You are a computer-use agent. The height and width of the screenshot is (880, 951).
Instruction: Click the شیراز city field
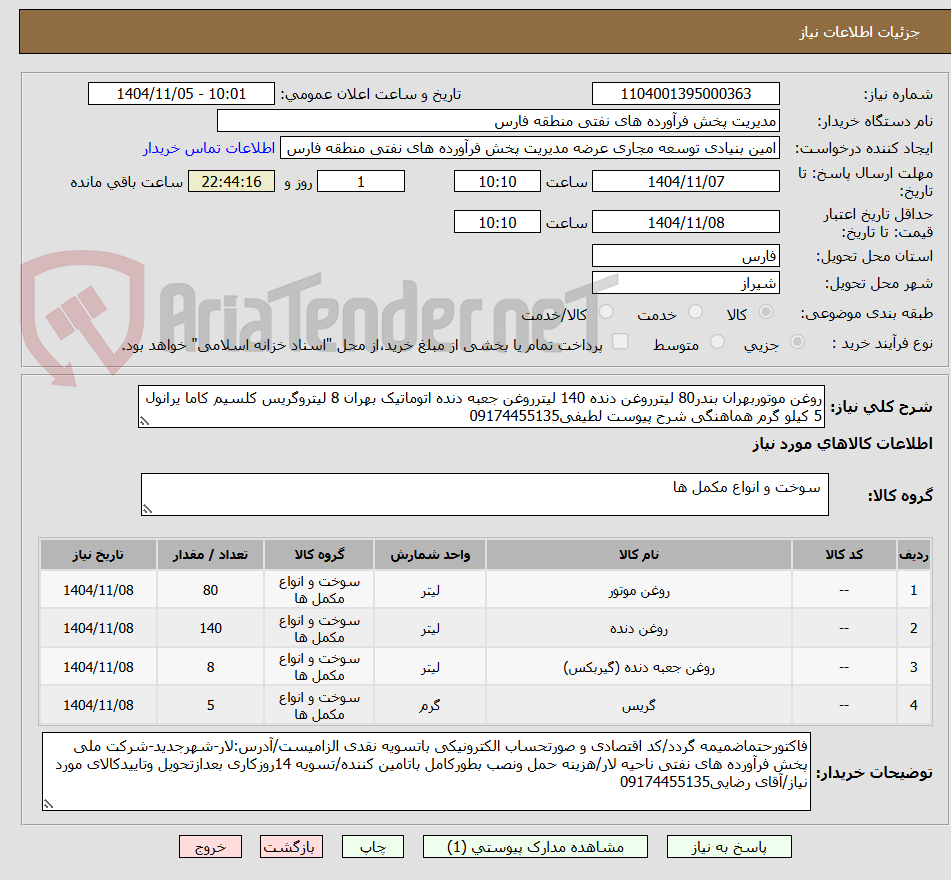[686, 282]
